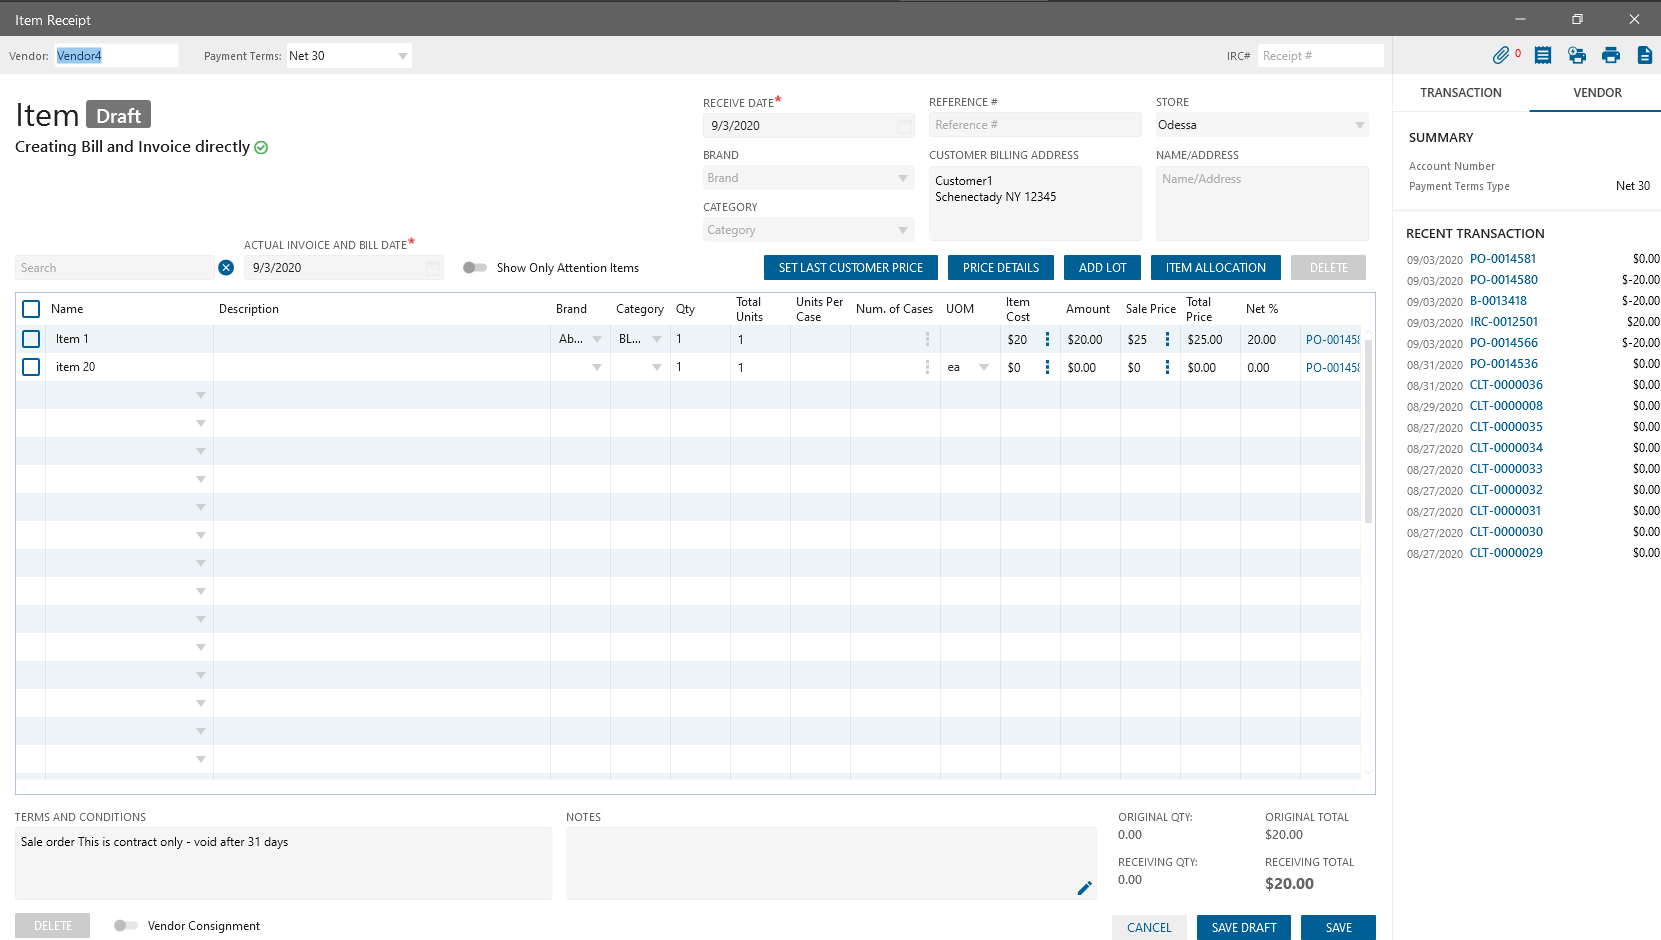
Task: Tick the select-all checkbox in table header
Action: tap(31, 309)
